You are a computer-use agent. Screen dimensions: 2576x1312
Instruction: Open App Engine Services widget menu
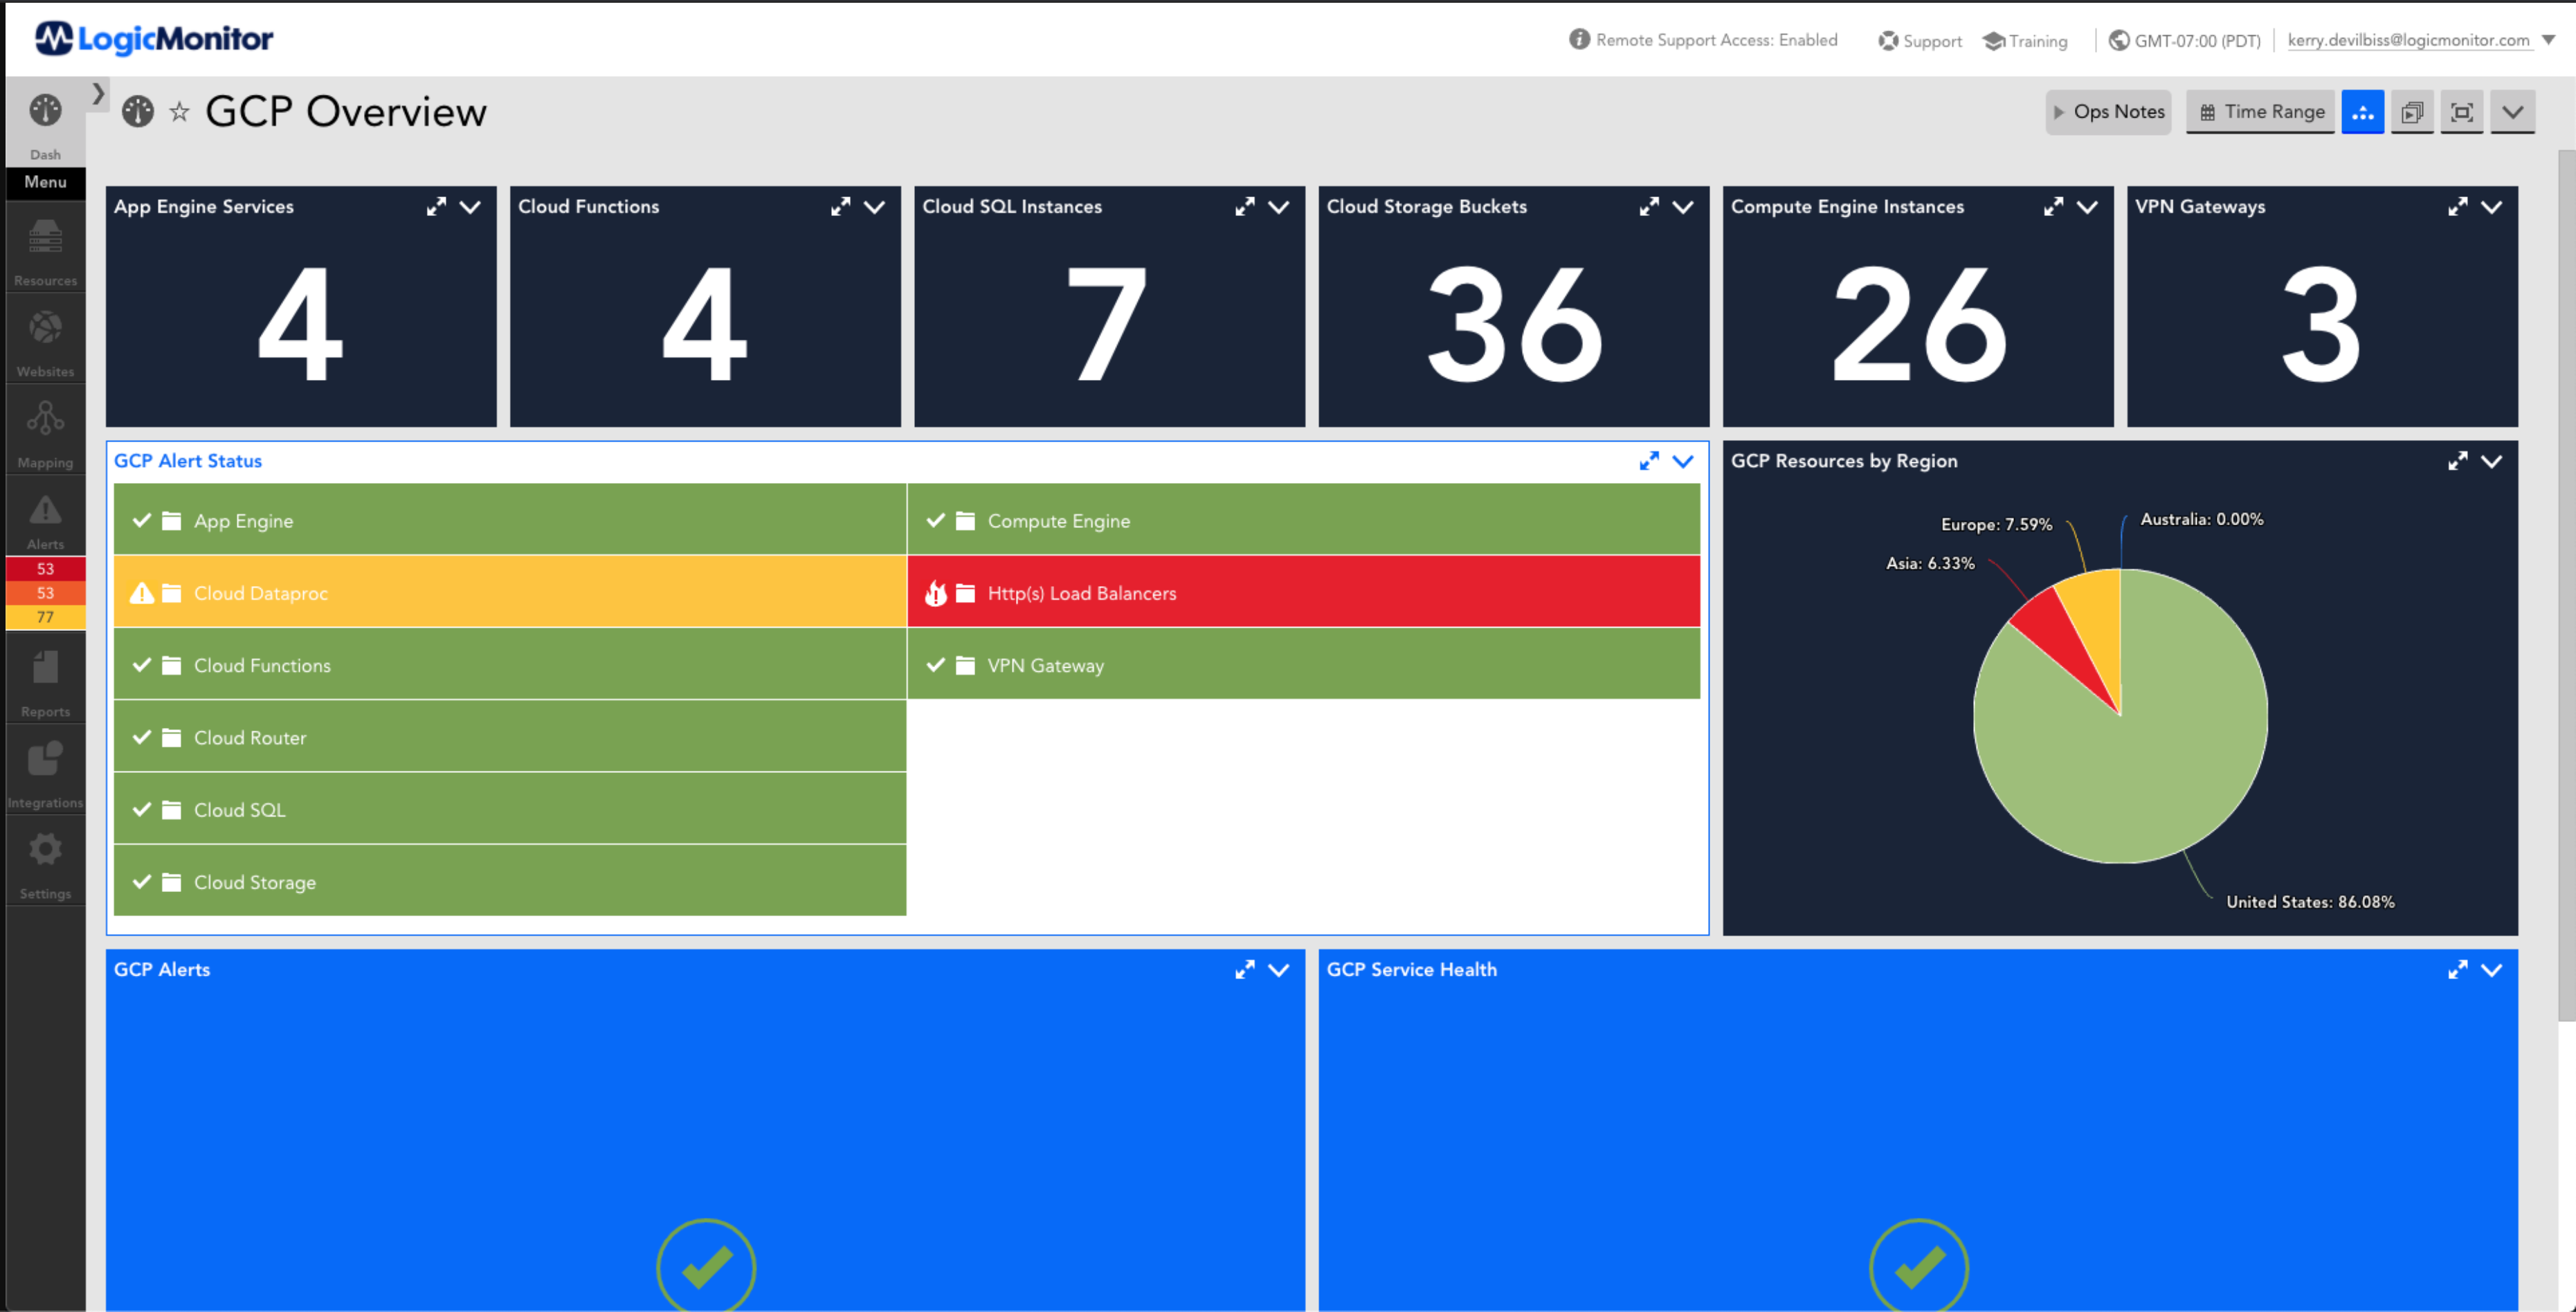[470, 207]
